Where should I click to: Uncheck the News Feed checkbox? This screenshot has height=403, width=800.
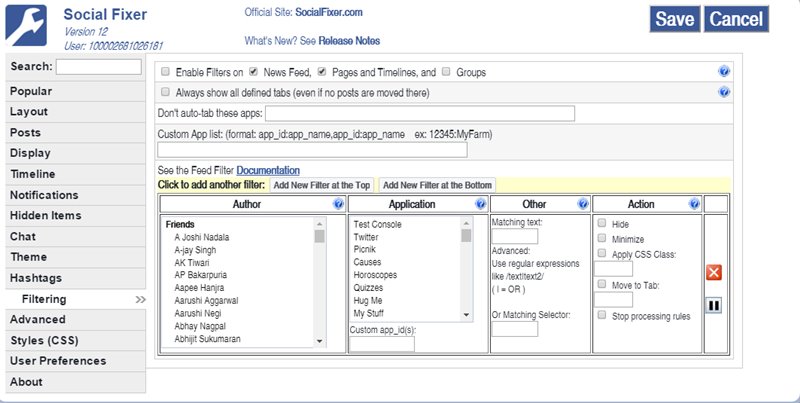(x=253, y=71)
